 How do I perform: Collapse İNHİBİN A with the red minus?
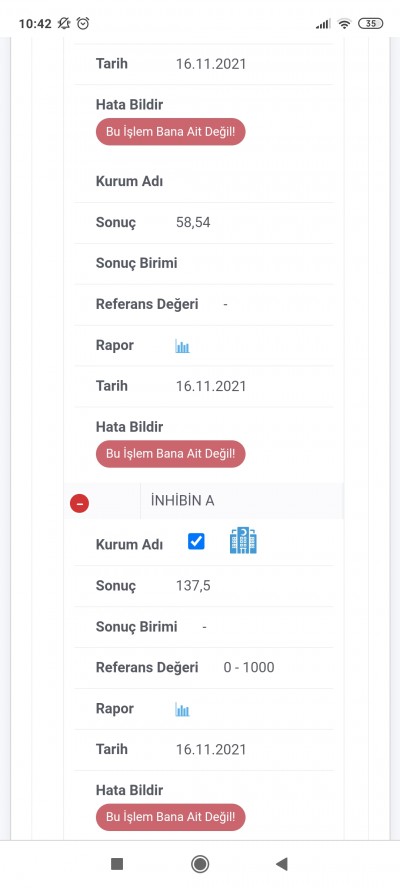coord(79,503)
